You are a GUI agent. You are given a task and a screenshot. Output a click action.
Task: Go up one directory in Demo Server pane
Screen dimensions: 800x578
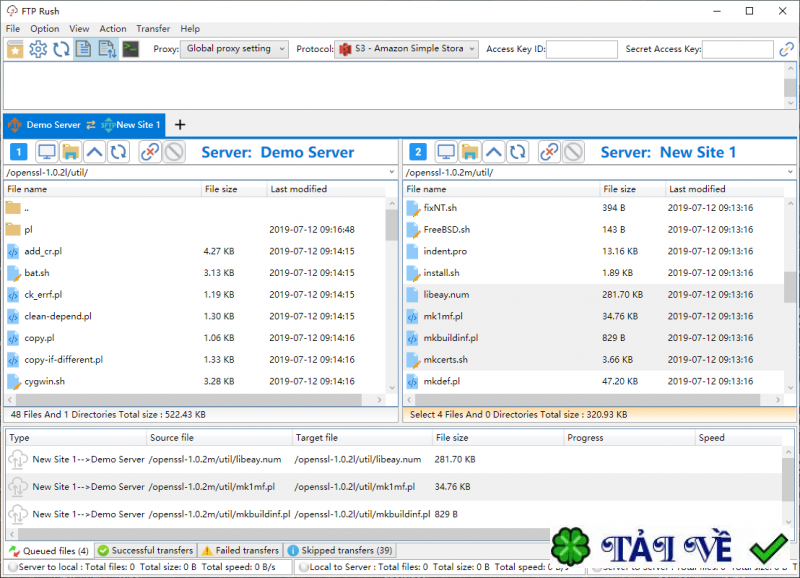[x=94, y=152]
